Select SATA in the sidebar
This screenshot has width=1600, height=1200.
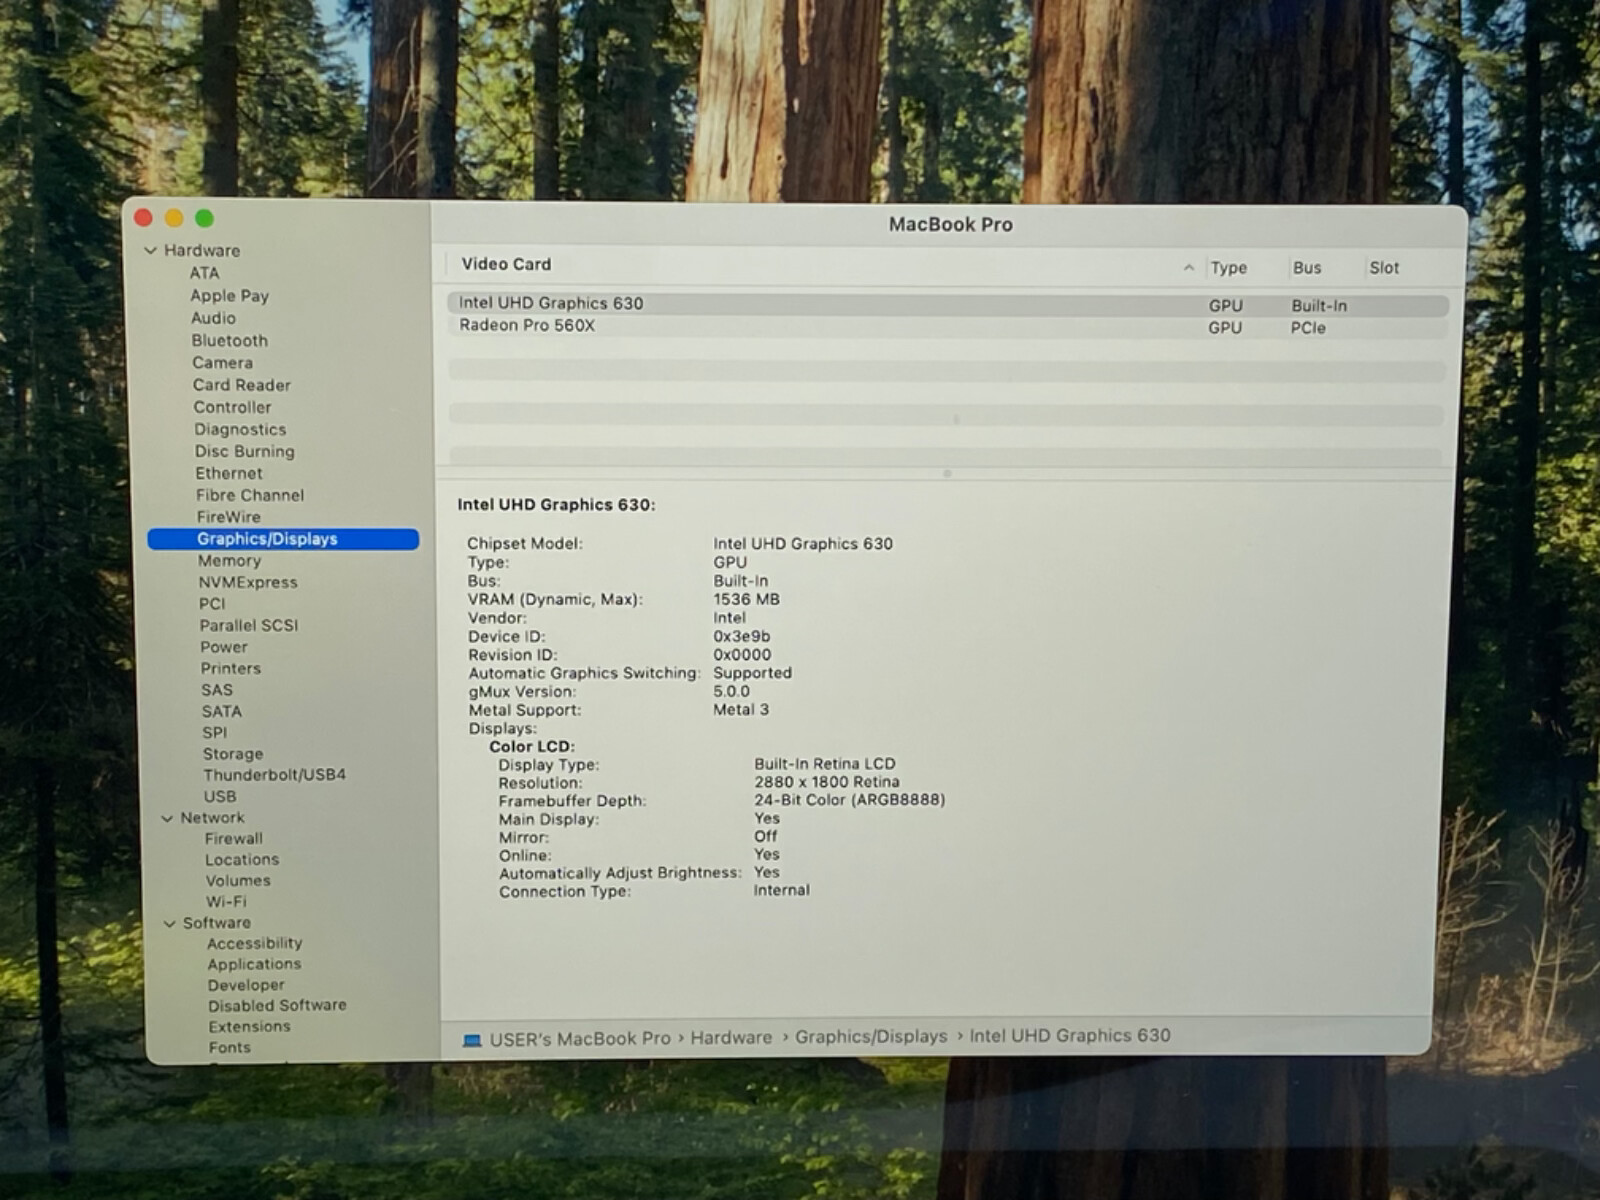pos(221,711)
